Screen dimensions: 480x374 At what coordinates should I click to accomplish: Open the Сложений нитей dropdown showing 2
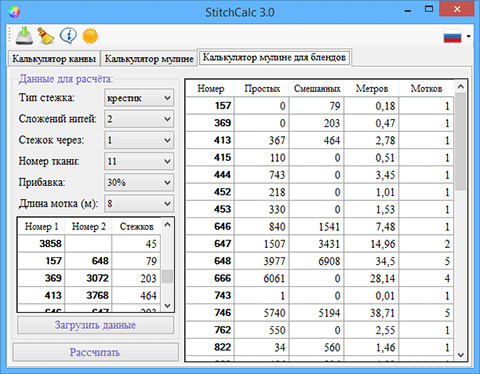[139, 119]
